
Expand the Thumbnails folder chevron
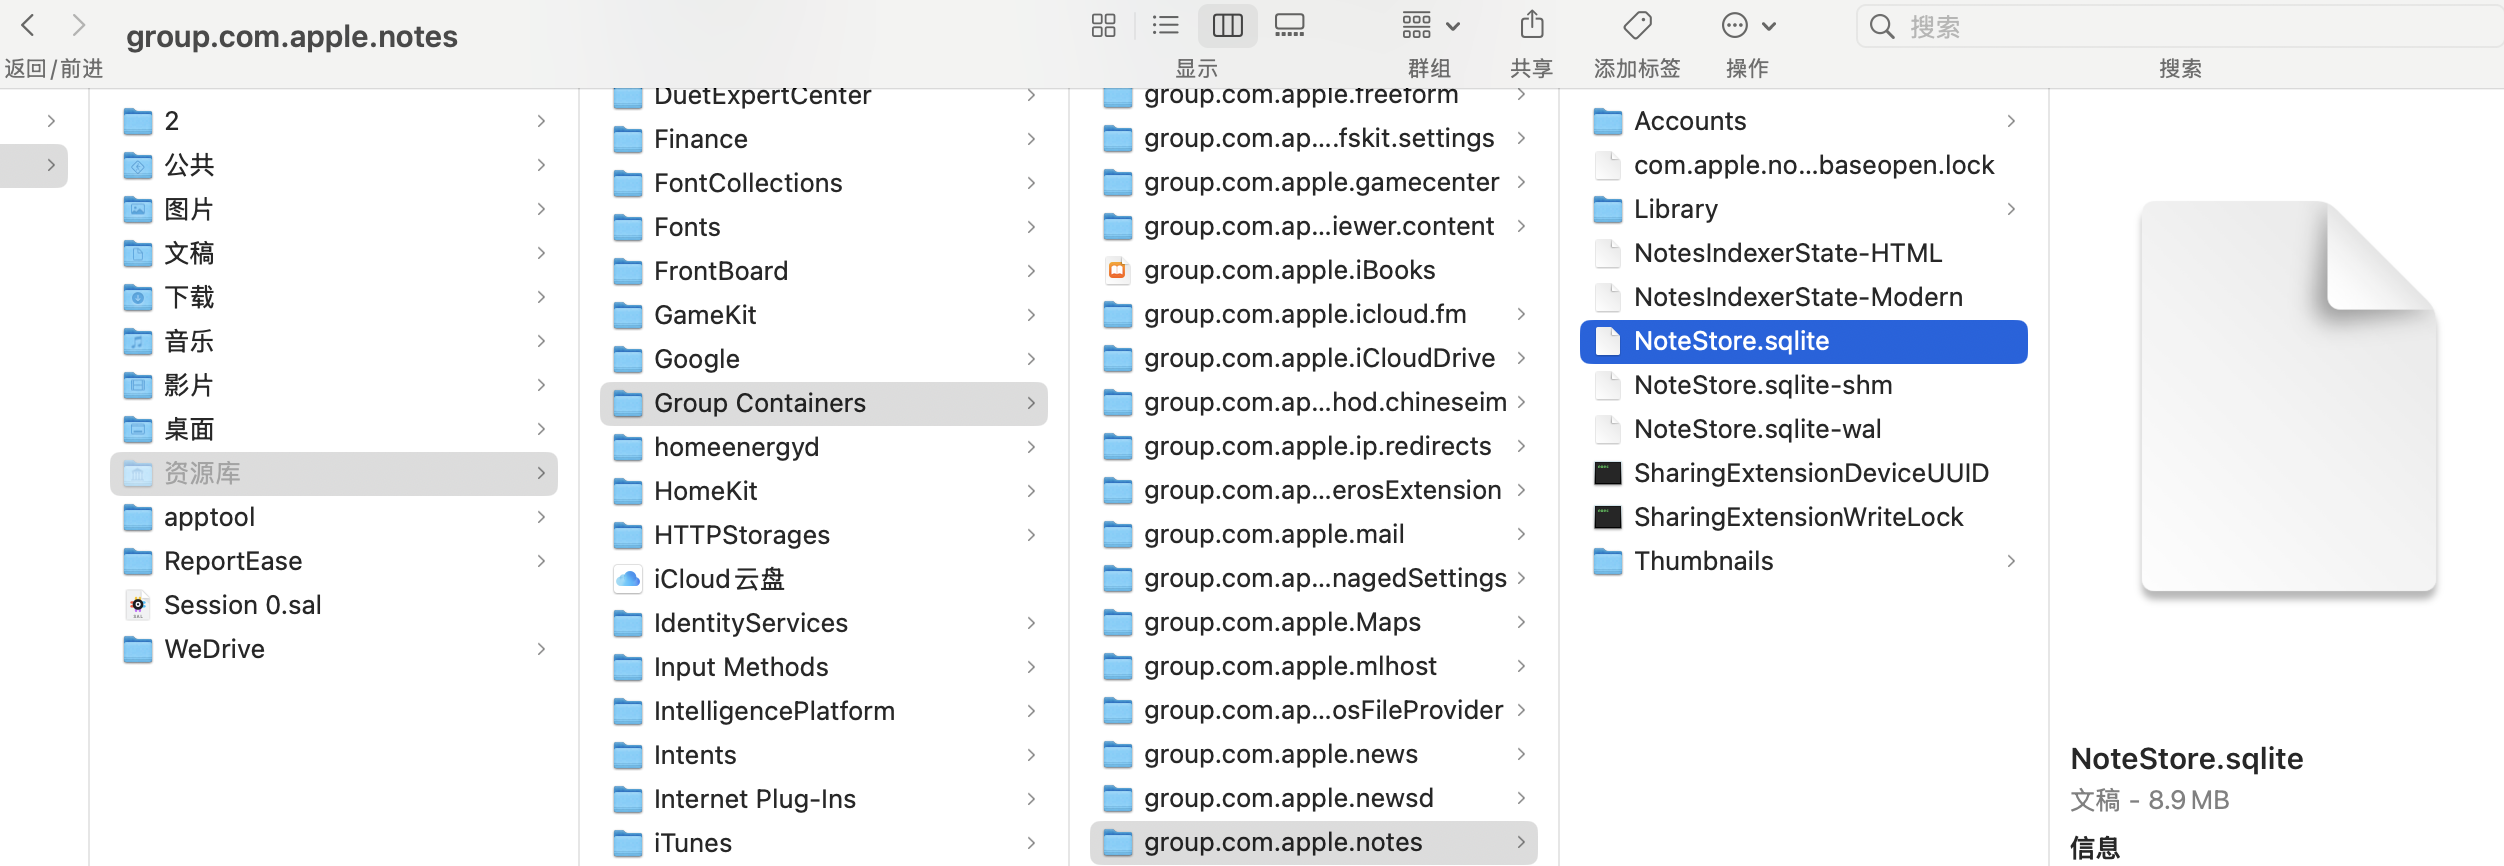(x=2011, y=561)
